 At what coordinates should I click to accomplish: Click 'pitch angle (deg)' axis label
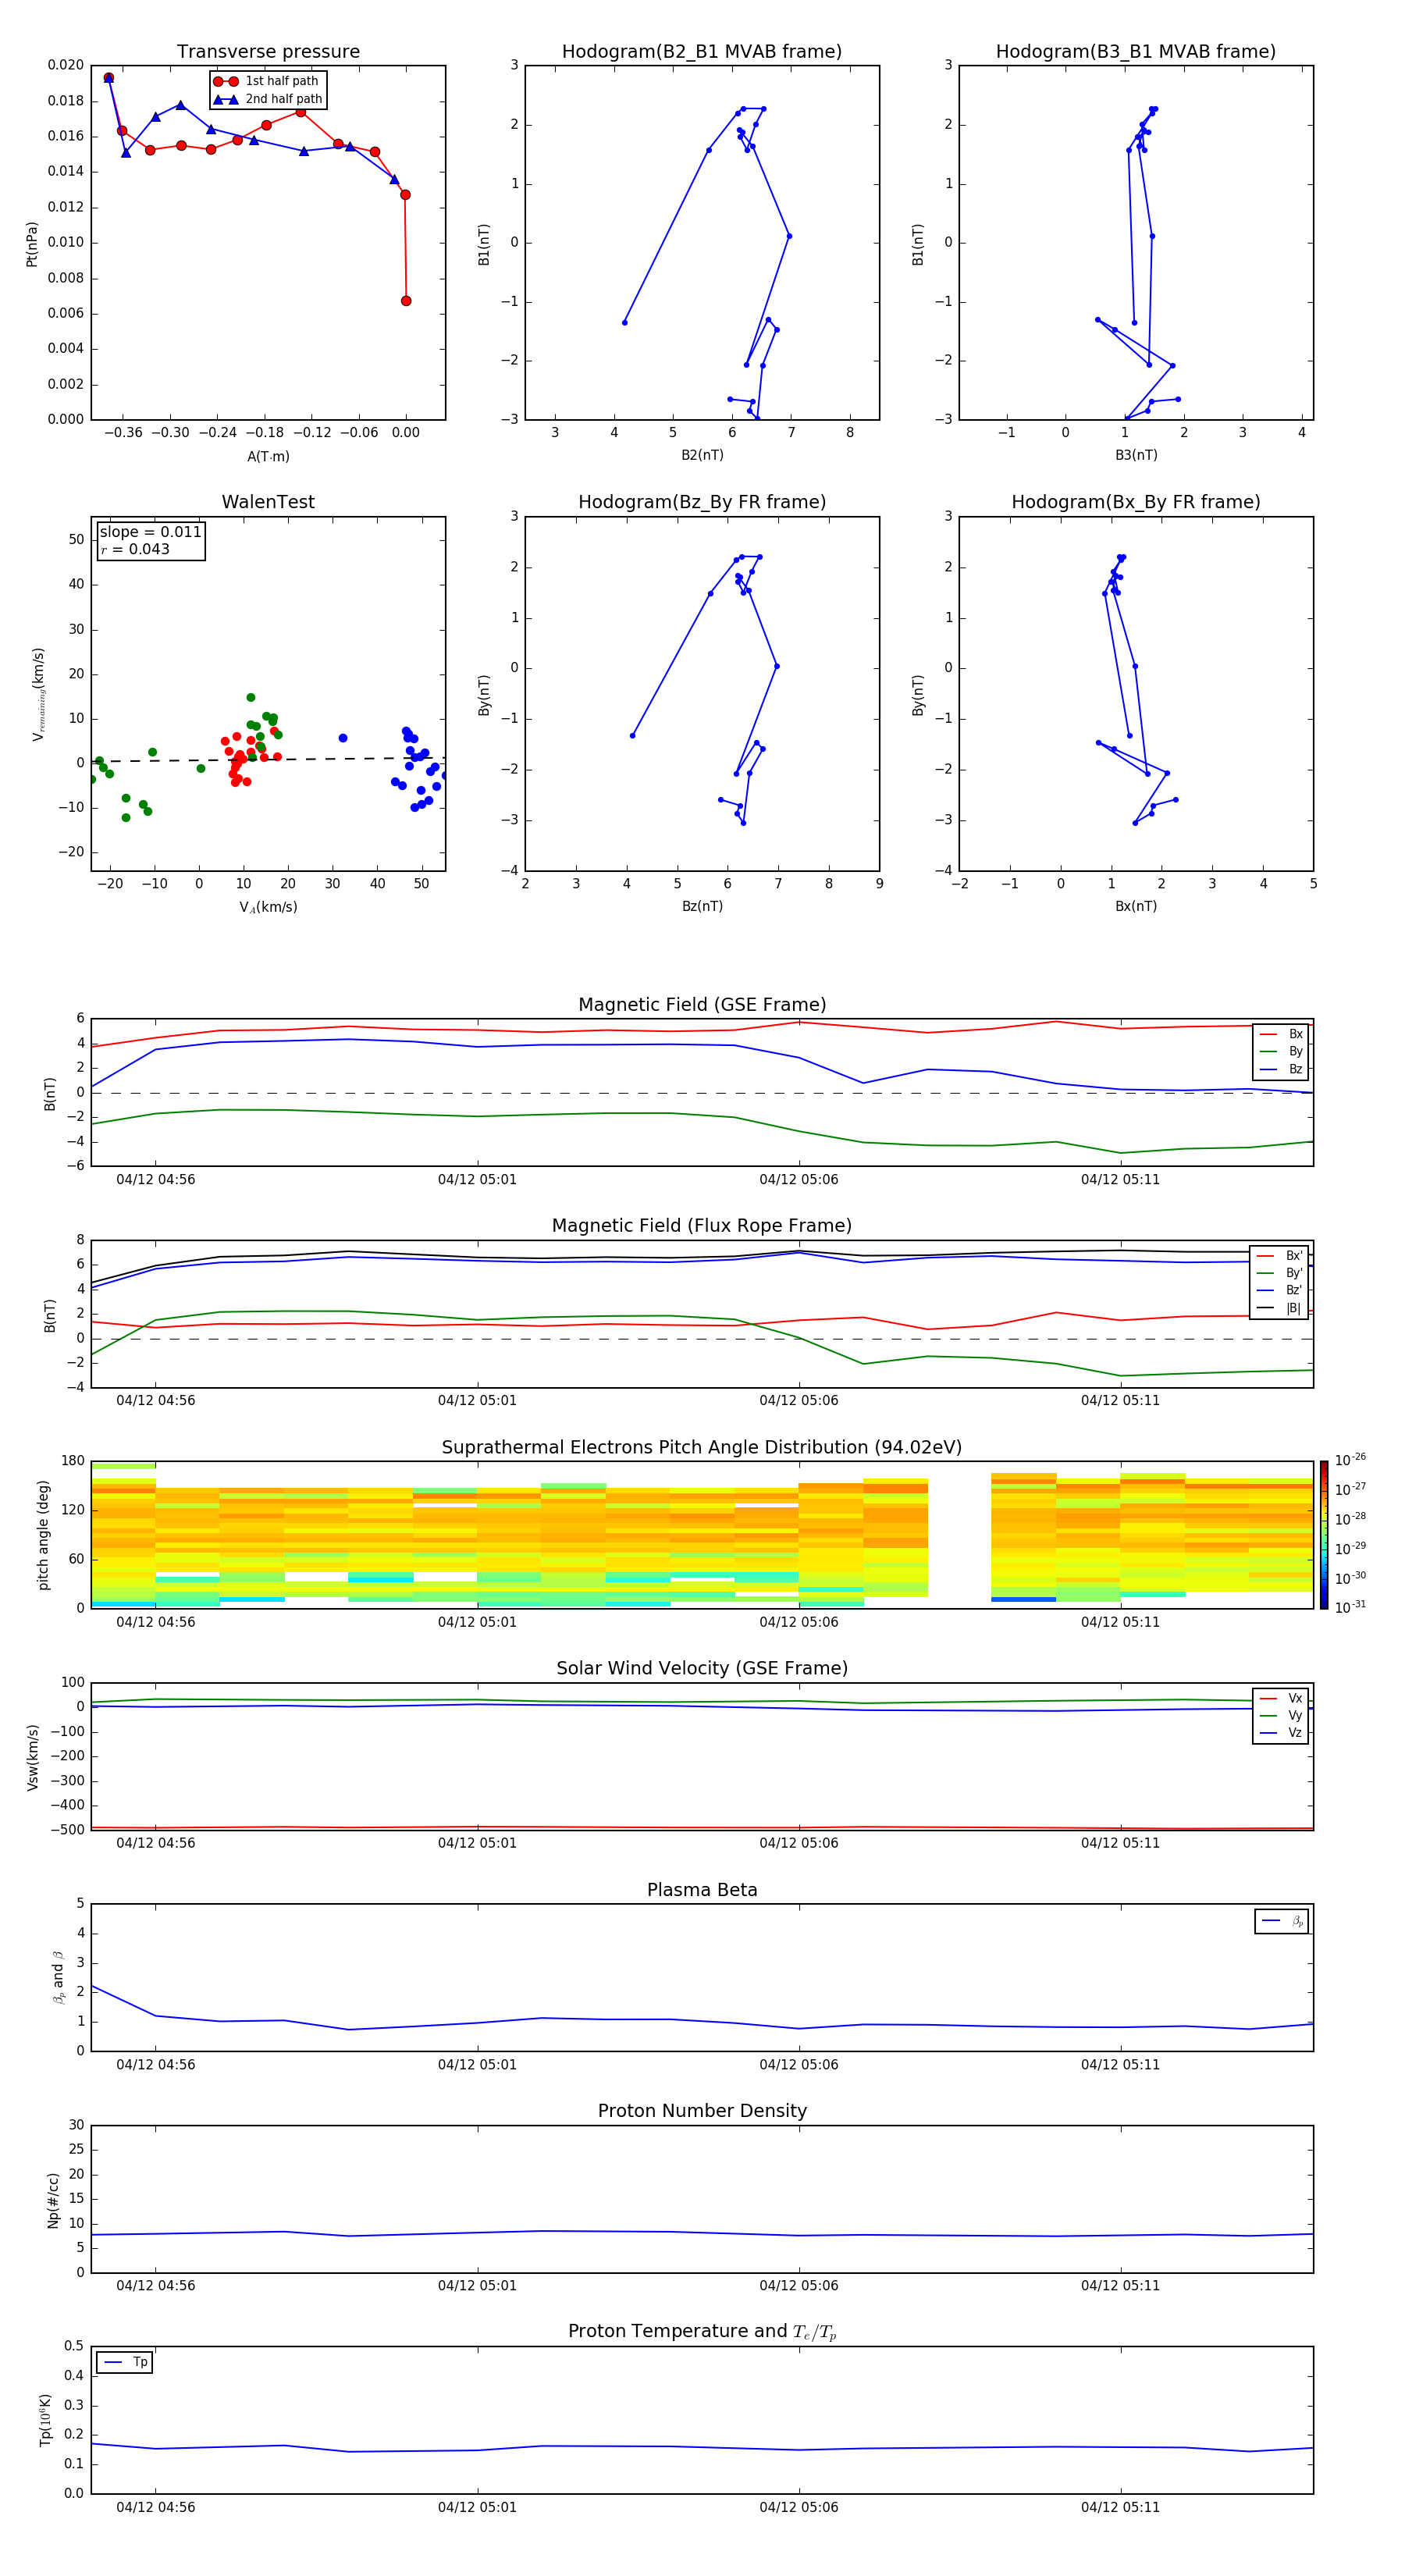click(x=43, y=1535)
